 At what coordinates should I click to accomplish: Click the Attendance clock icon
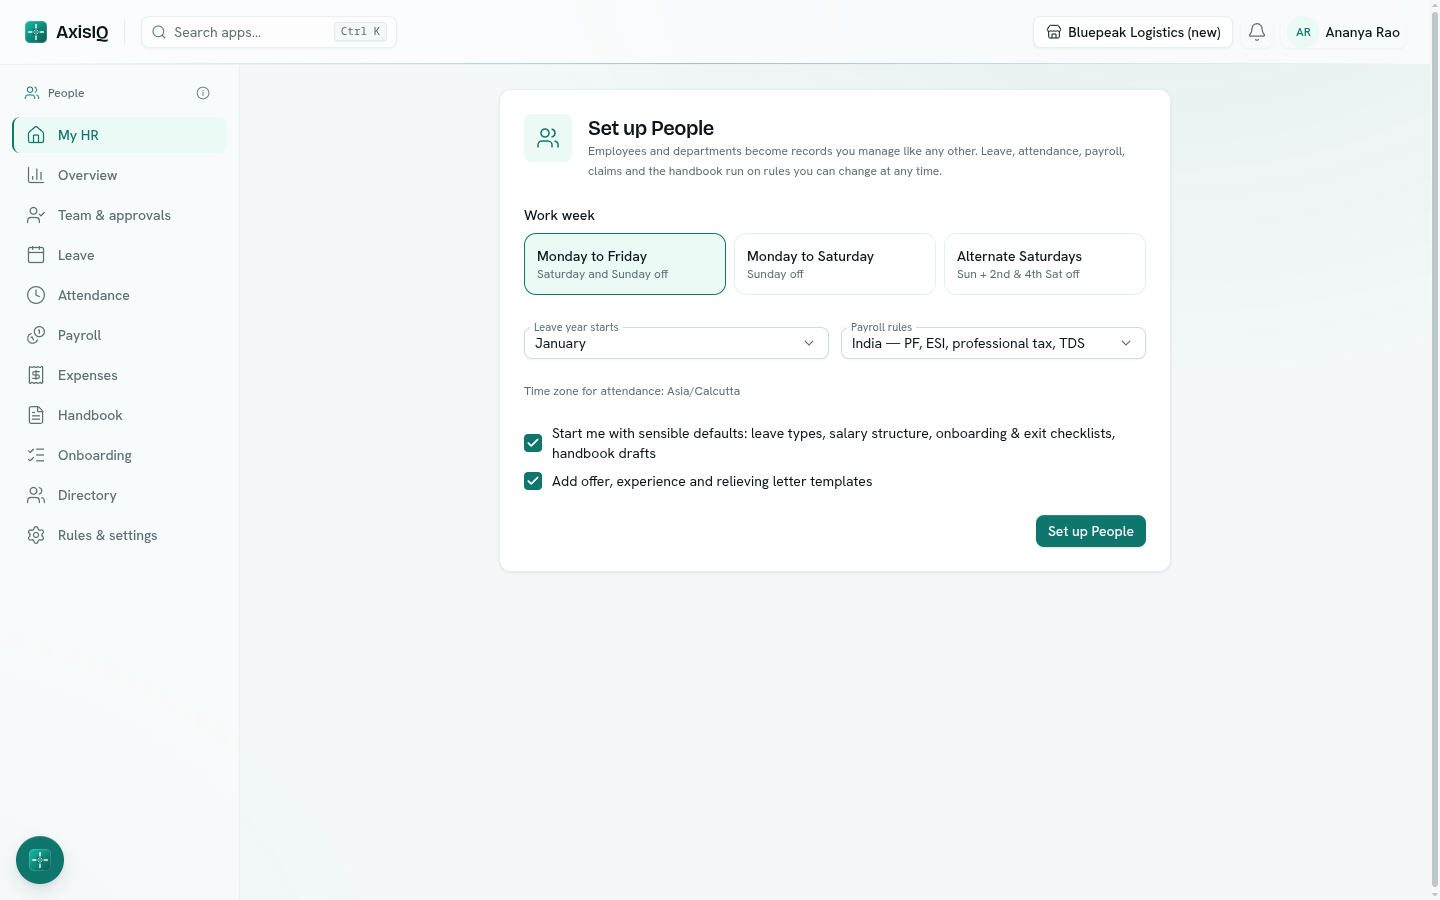coord(36,295)
